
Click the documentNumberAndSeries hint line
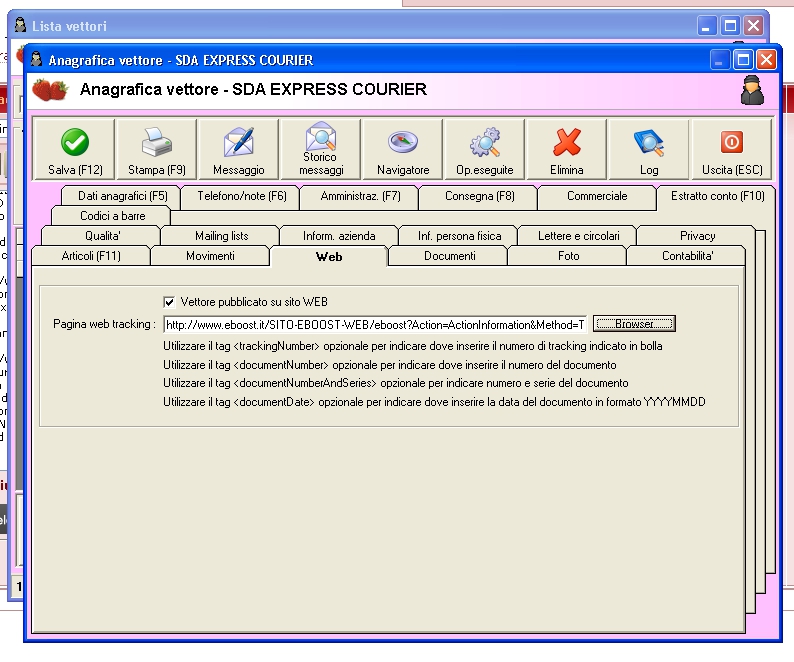point(395,383)
